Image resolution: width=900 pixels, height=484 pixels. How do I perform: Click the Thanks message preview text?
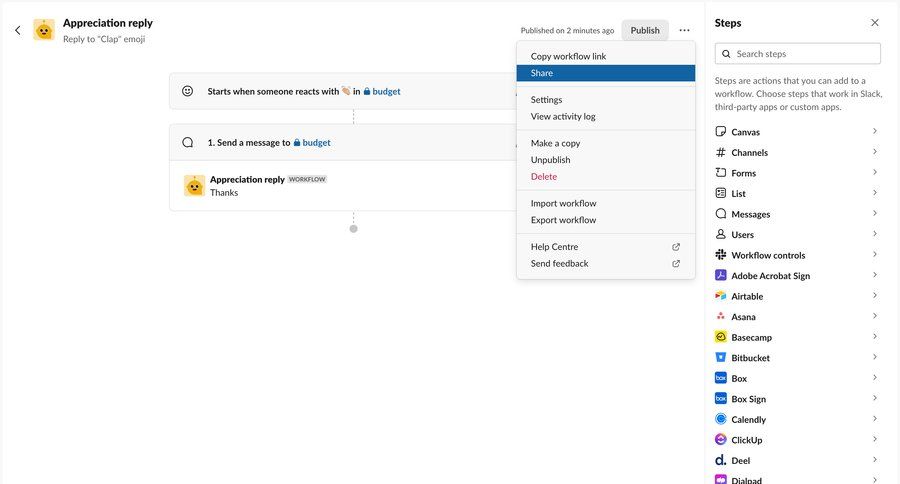point(224,193)
